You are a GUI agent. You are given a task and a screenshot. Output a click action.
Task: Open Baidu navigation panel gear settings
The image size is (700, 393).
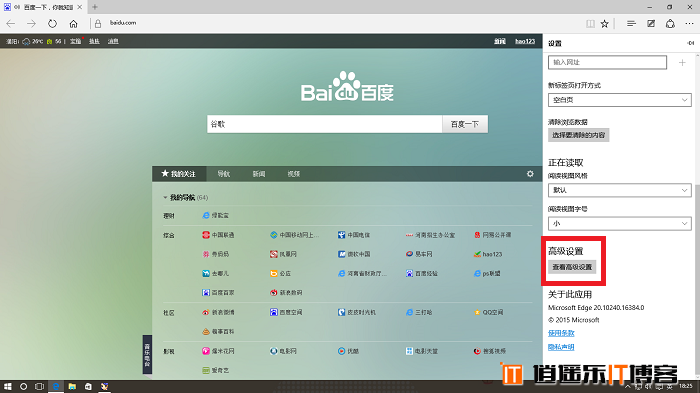[x=530, y=174]
